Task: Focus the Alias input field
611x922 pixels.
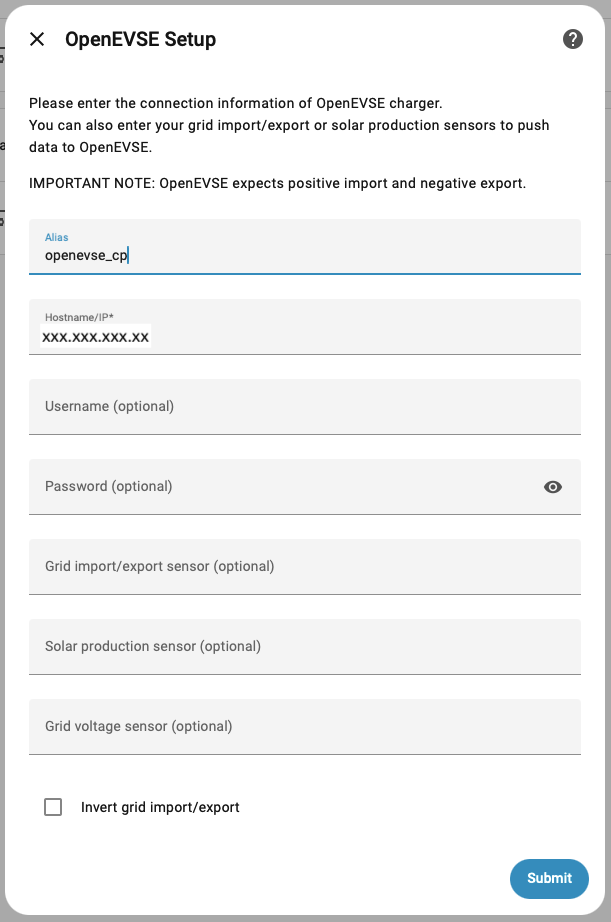Action: click(305, 255)
